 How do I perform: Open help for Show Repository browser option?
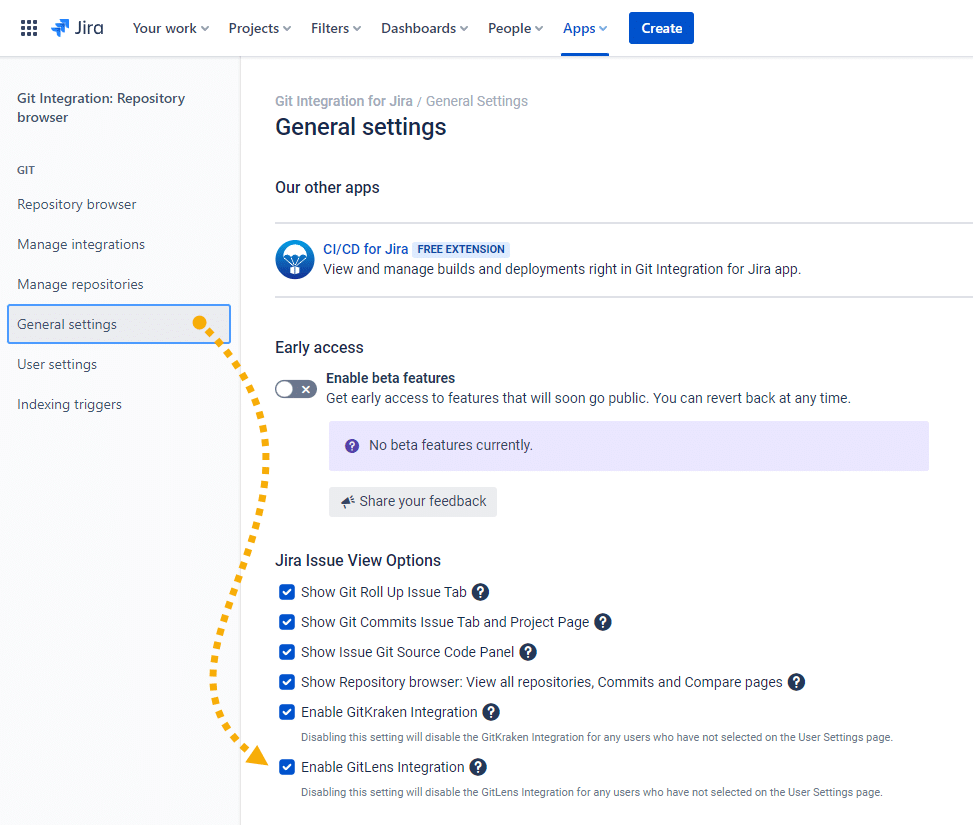[x=796, y=682]
